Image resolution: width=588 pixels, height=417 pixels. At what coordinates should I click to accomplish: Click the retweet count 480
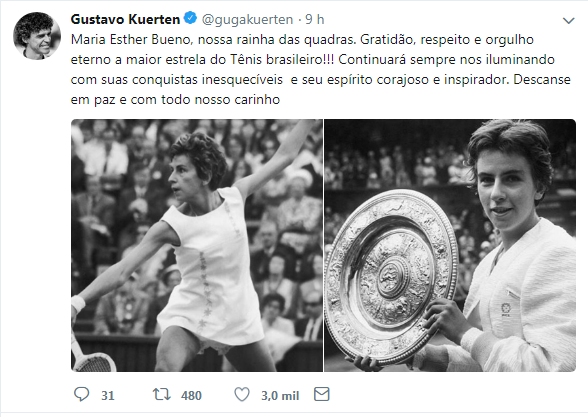point(191,395)
